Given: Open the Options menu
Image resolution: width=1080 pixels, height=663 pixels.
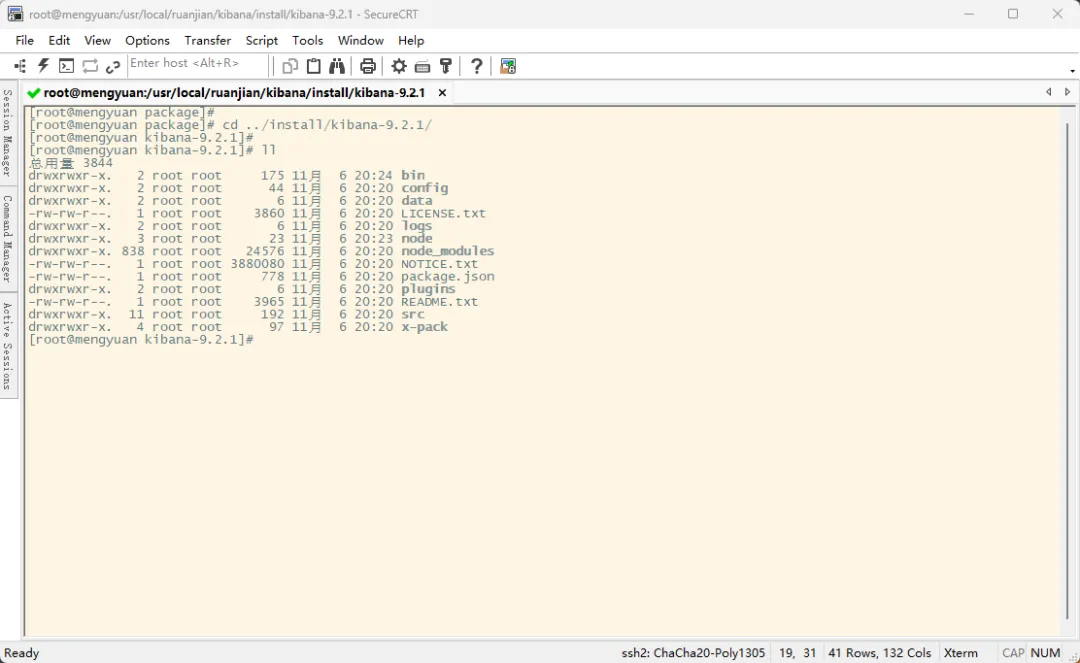Looking at the screenshot, I should click(147, 41).
